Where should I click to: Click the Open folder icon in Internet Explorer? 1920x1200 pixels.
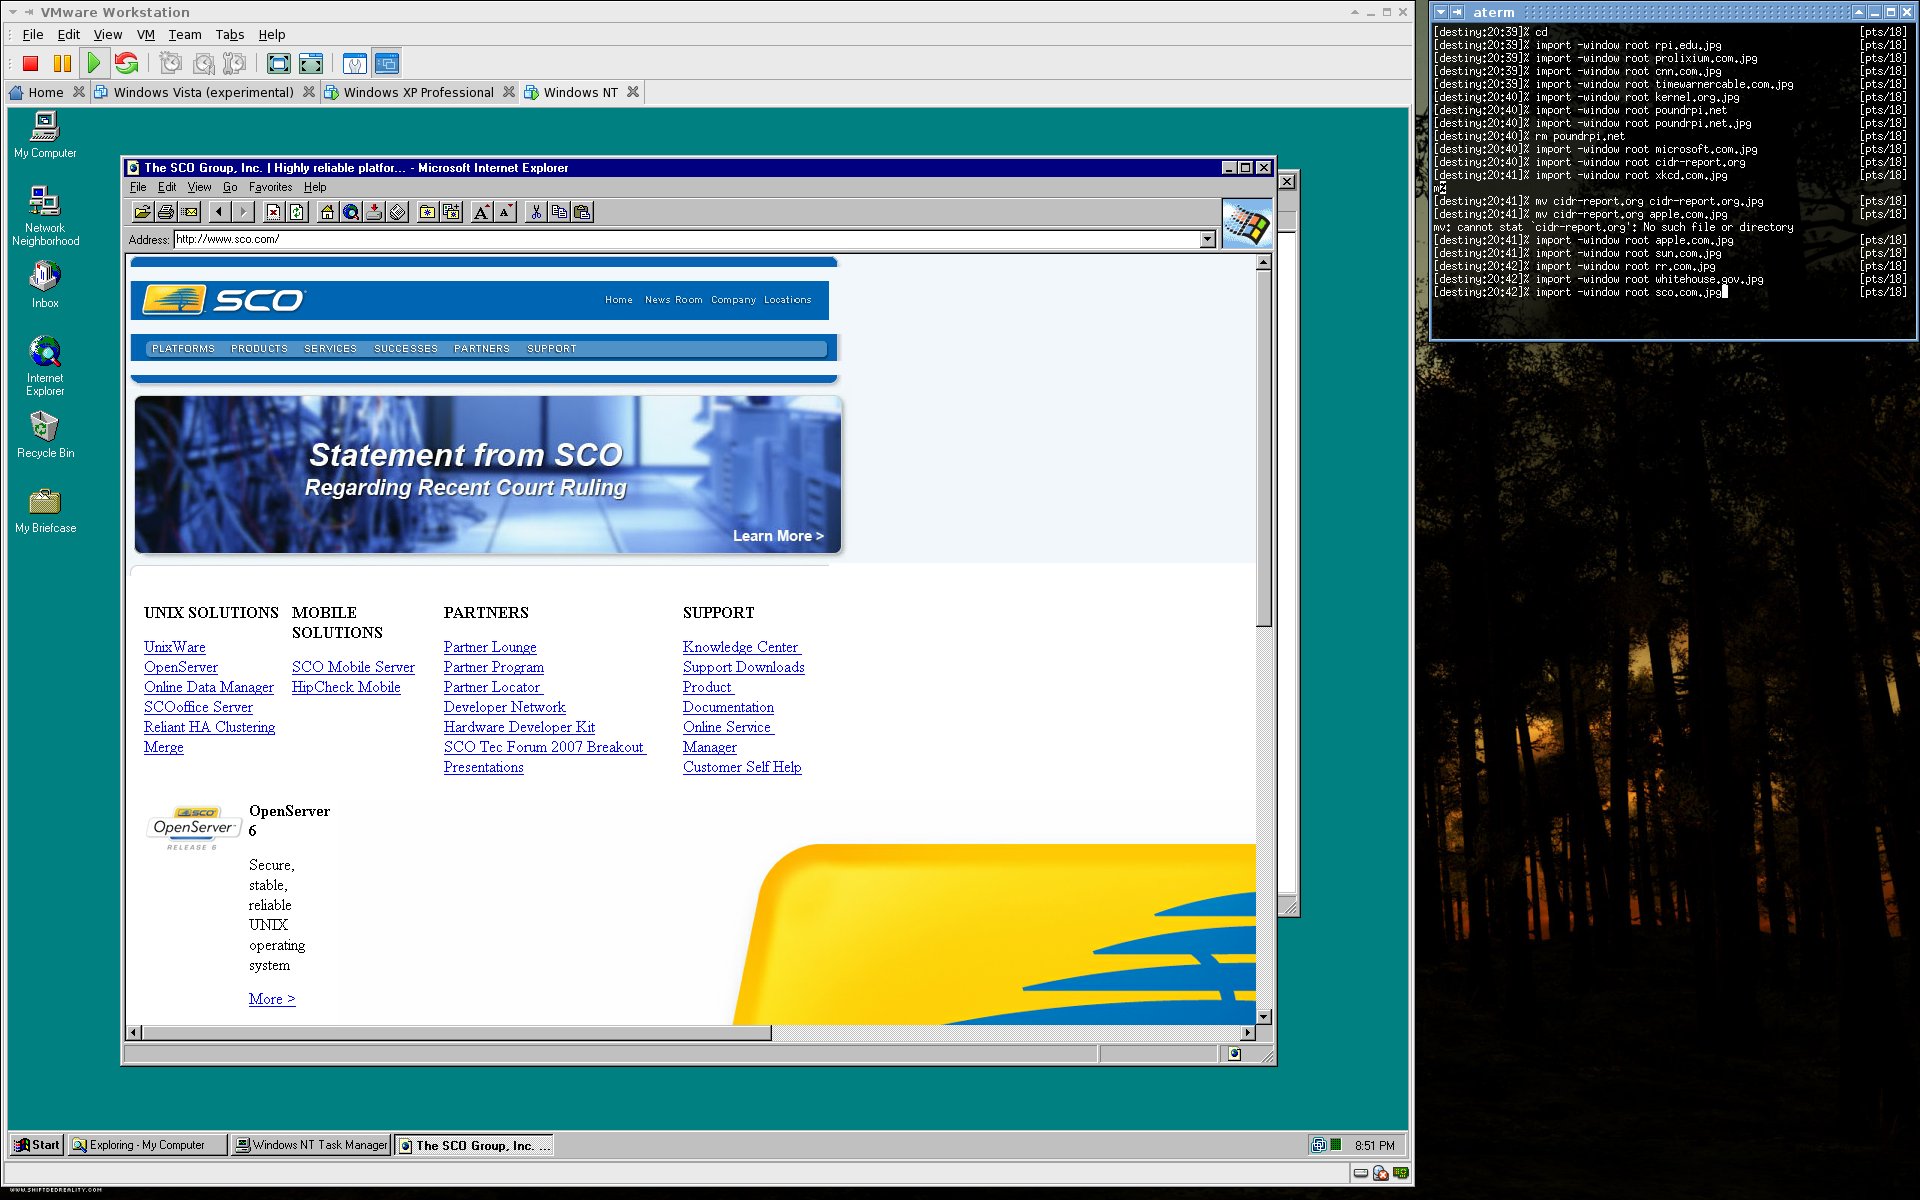click(x=142, y=212)
